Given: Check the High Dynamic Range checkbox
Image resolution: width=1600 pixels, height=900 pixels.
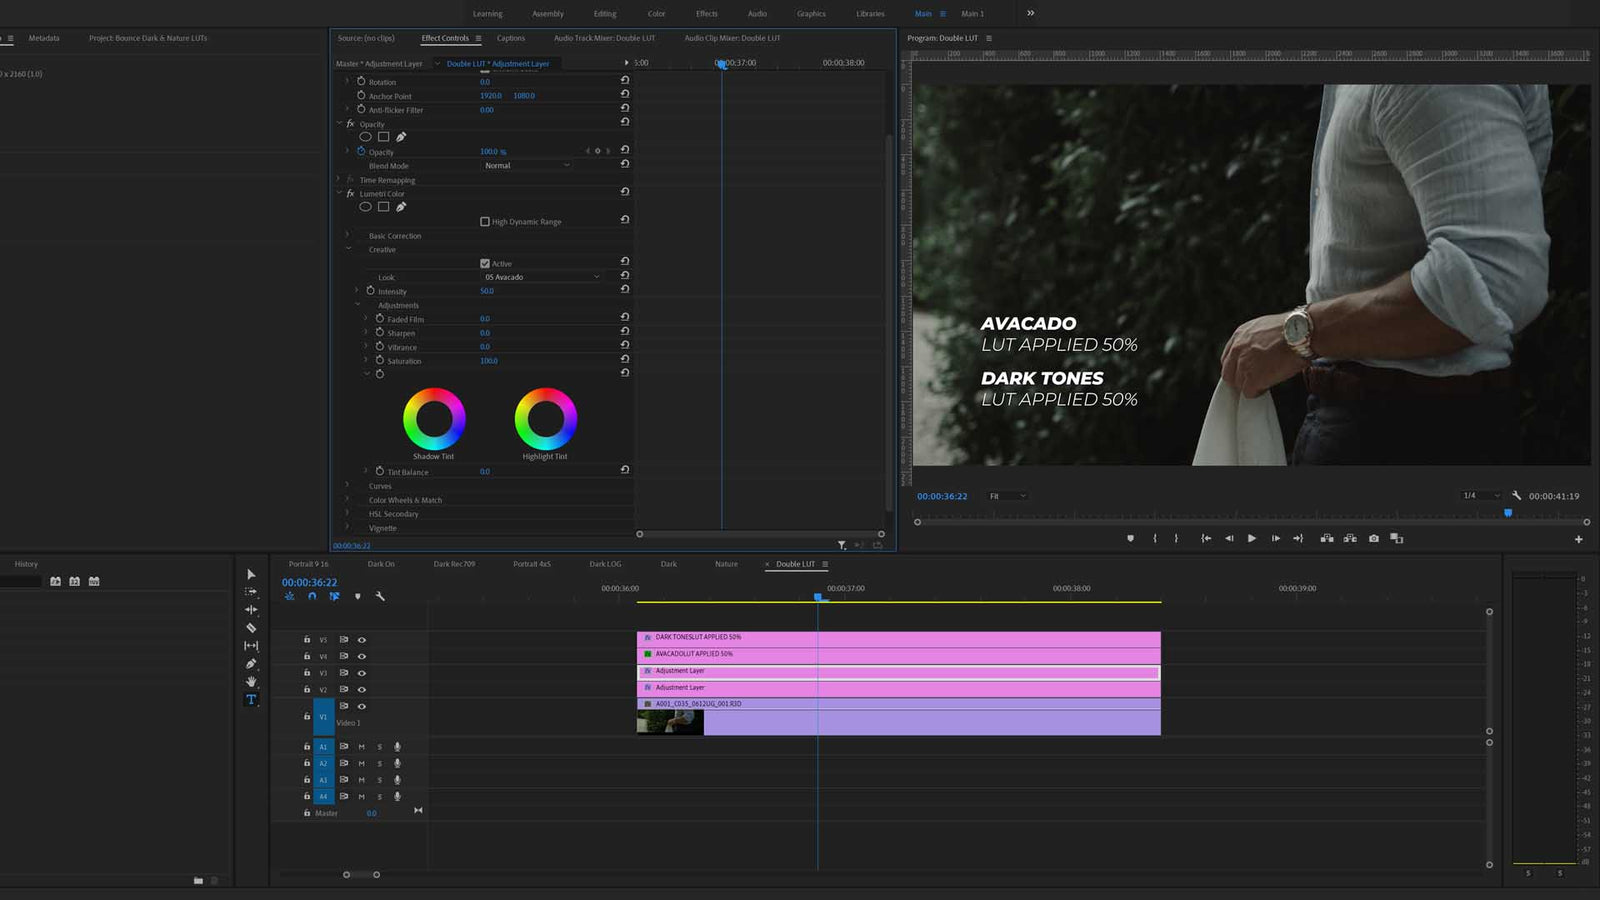Looking at the screenshot, I should click(484, 221).
